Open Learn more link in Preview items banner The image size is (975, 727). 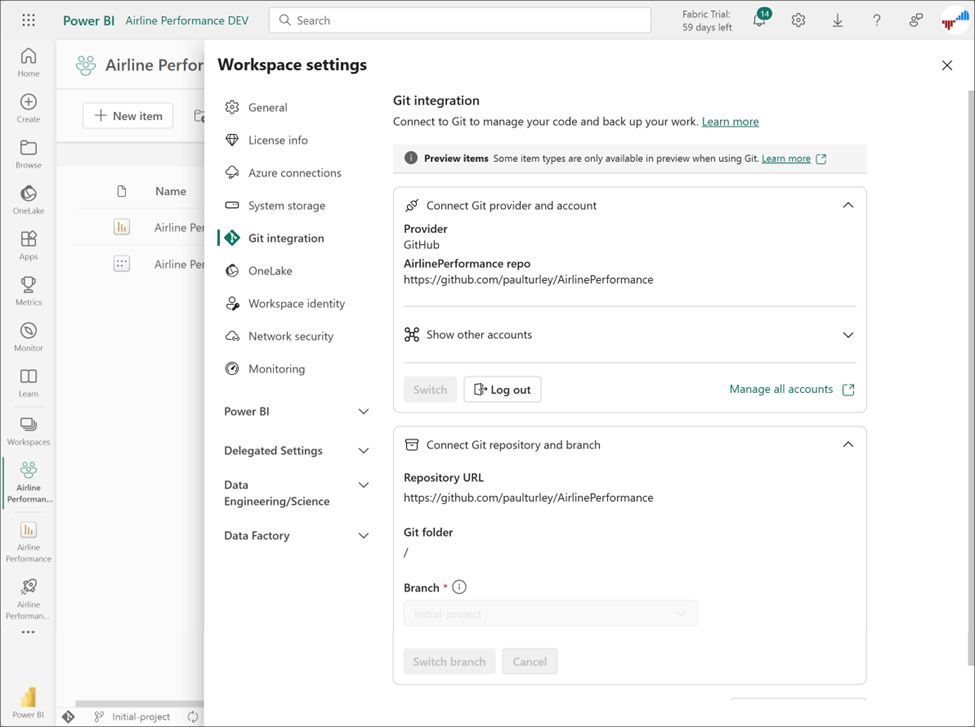786,159
